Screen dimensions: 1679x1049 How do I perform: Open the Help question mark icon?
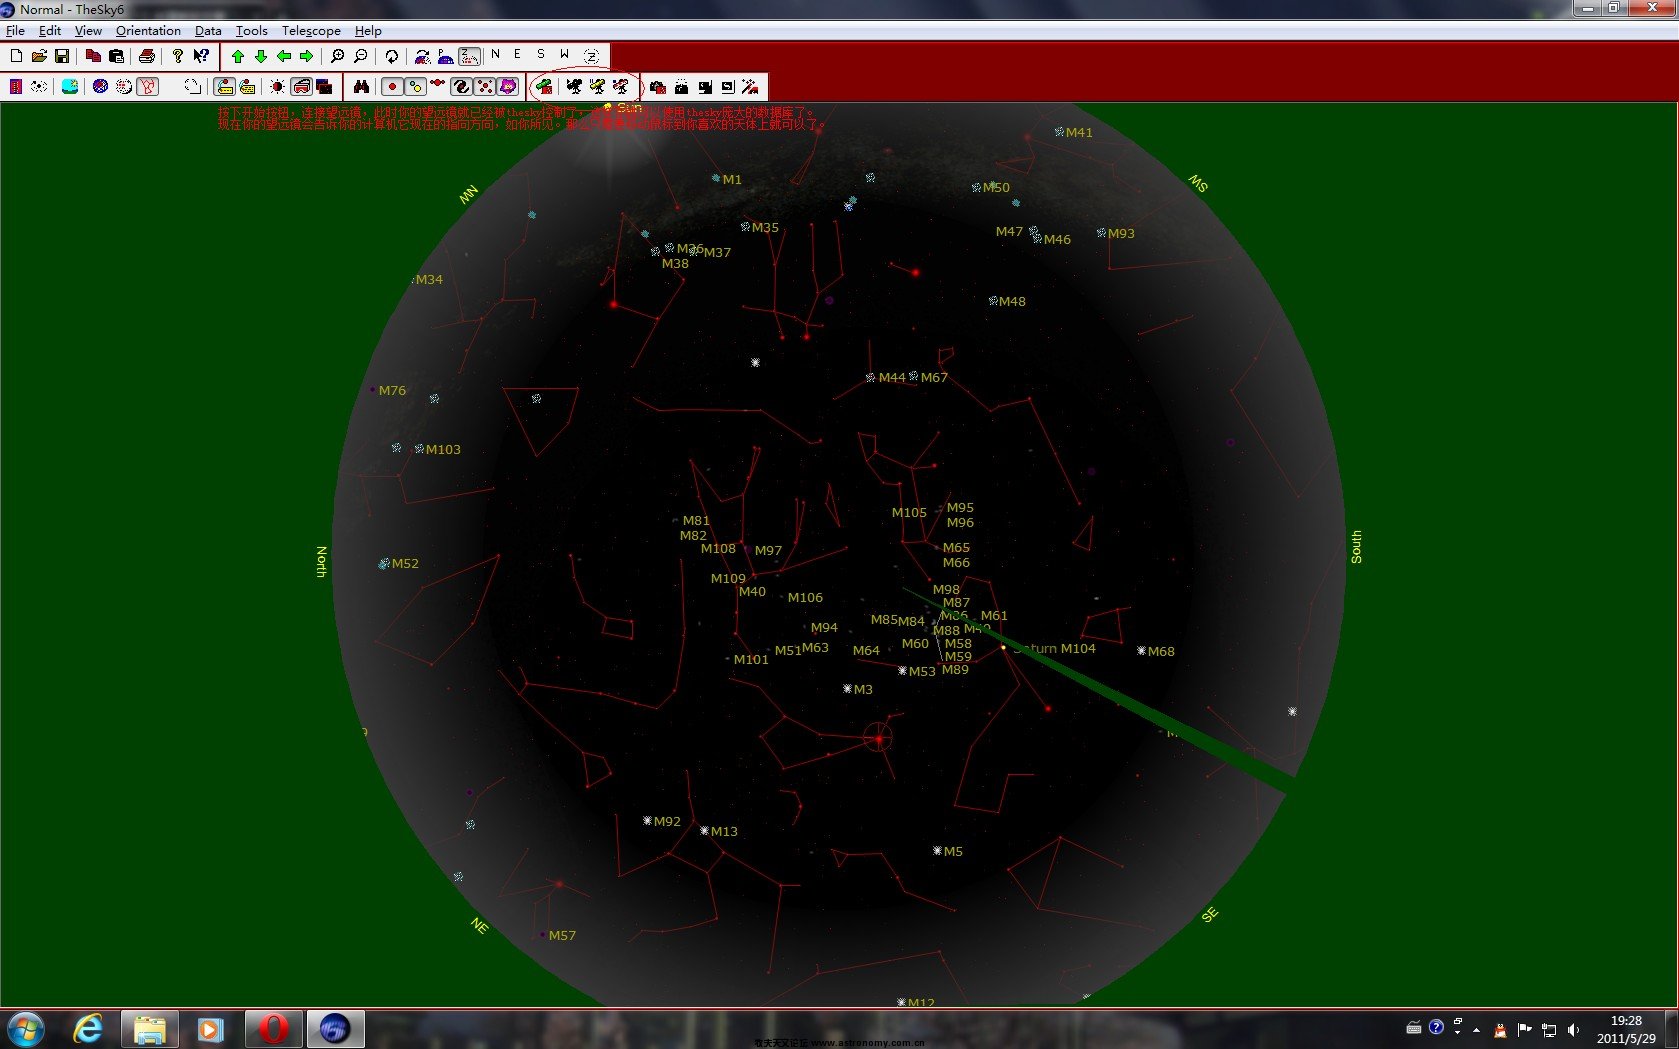coord(178,56)
